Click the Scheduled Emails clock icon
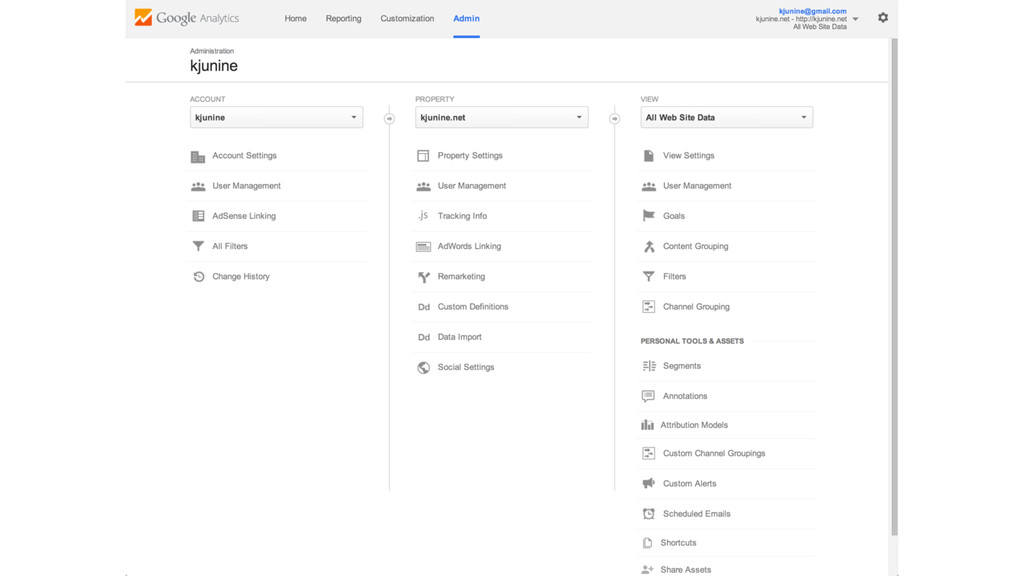The image size is (1024, 576). click(x=648, y=514)
